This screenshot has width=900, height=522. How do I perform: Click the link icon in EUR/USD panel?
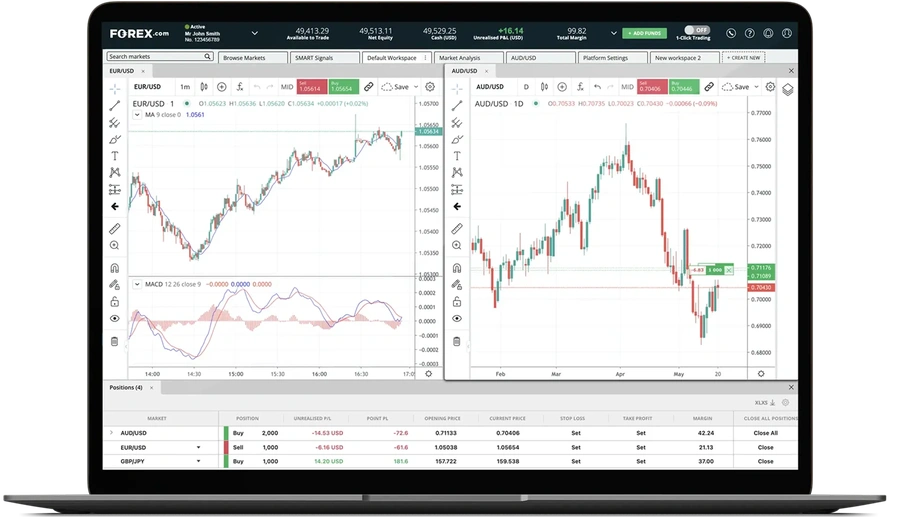tap(368, 87)
